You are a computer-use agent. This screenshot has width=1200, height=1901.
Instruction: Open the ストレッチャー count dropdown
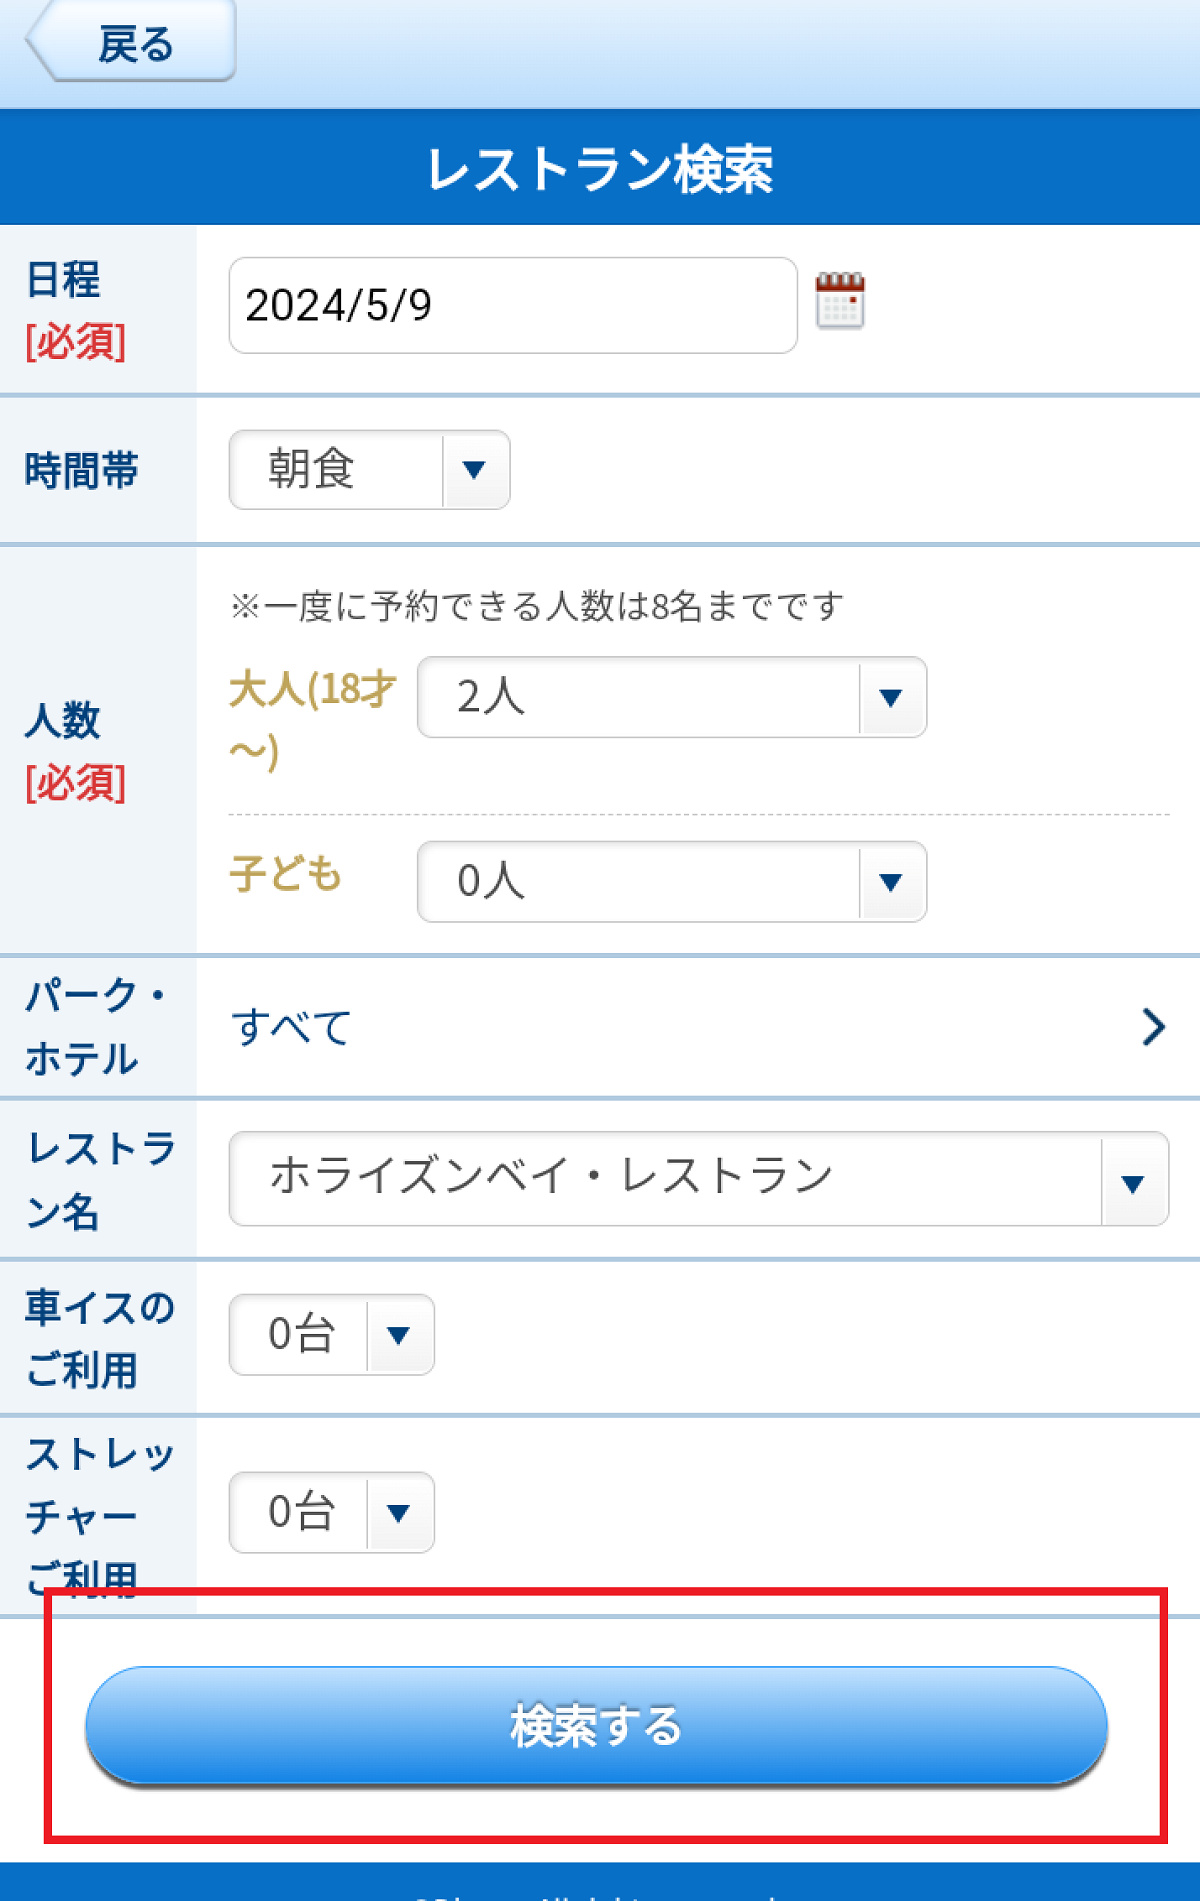click(330, 1513)
